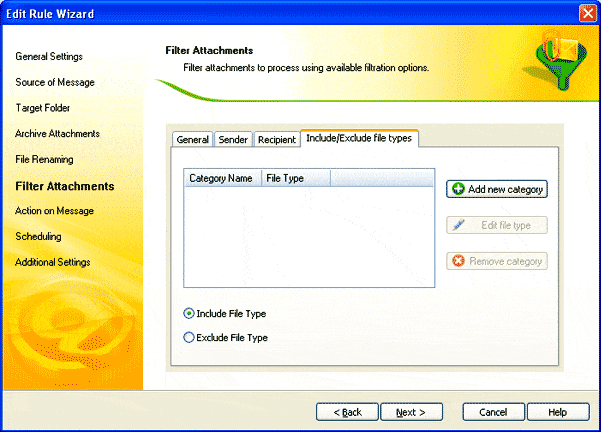
Task: Open Archive Attachments step
Action: (57, 133)
